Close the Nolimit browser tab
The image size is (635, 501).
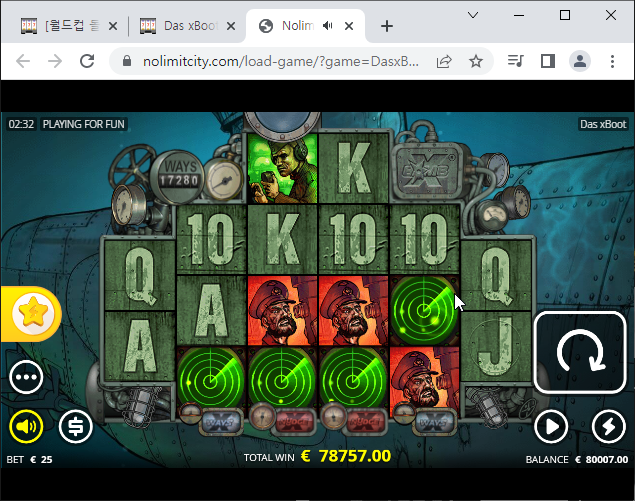[x=349, y=26]
